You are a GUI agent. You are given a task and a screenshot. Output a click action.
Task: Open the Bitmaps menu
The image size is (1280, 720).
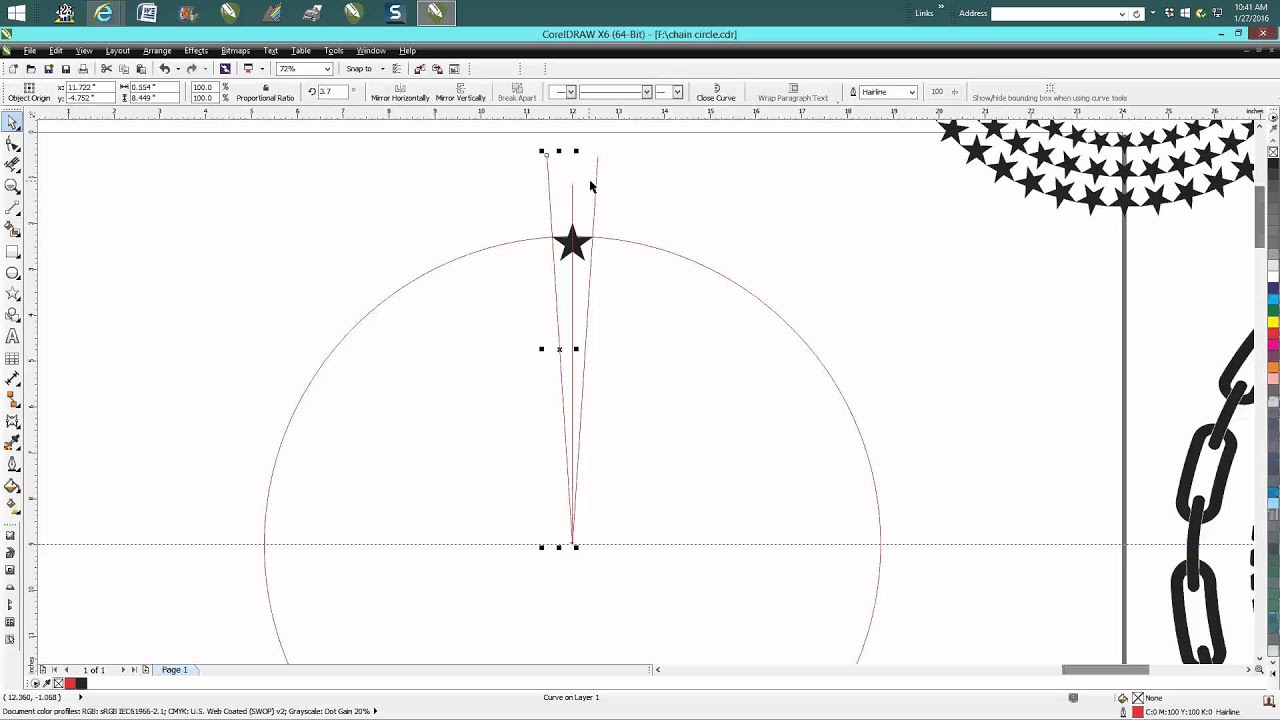click(235, 51)
